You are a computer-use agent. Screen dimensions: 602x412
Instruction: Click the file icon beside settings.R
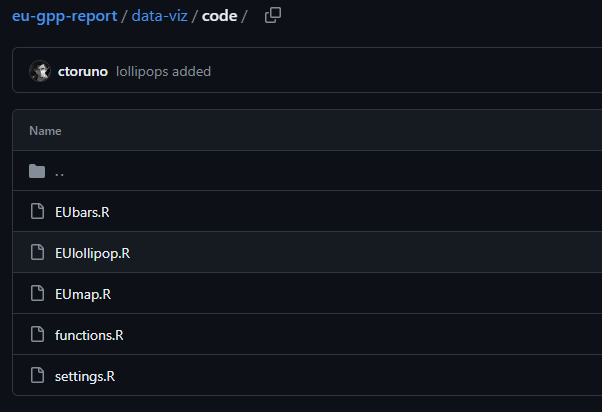pyautogui.click(x=37, y=376)
